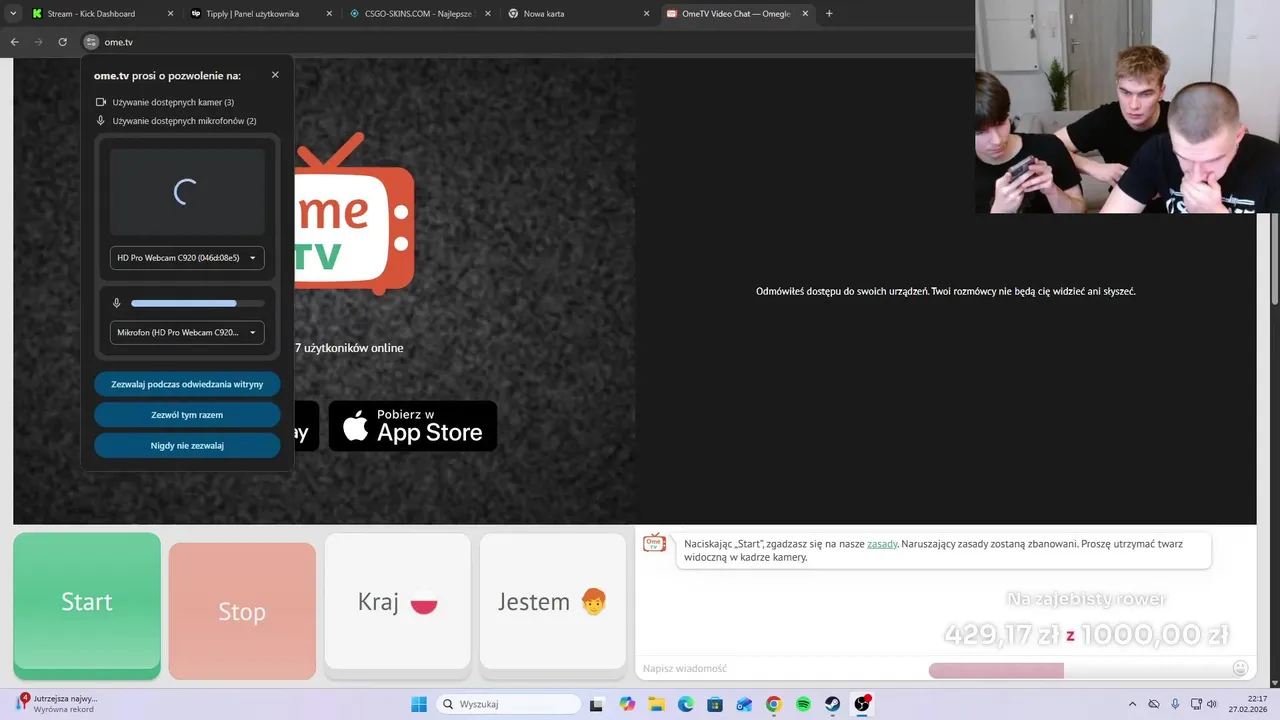Open a new browser tab
Screen dimensions: 1280x720
pyautogui.click(x=829, y=14)
